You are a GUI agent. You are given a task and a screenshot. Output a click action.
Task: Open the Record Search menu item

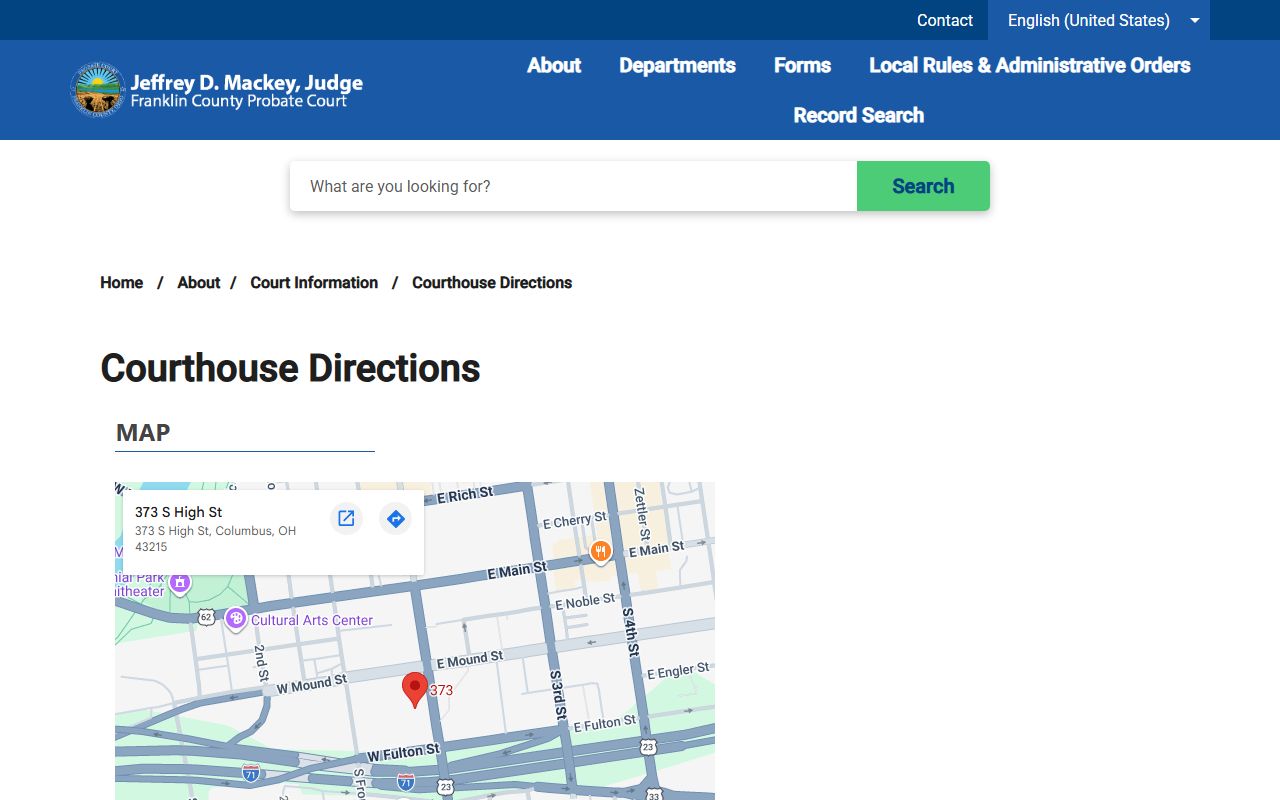858,115
